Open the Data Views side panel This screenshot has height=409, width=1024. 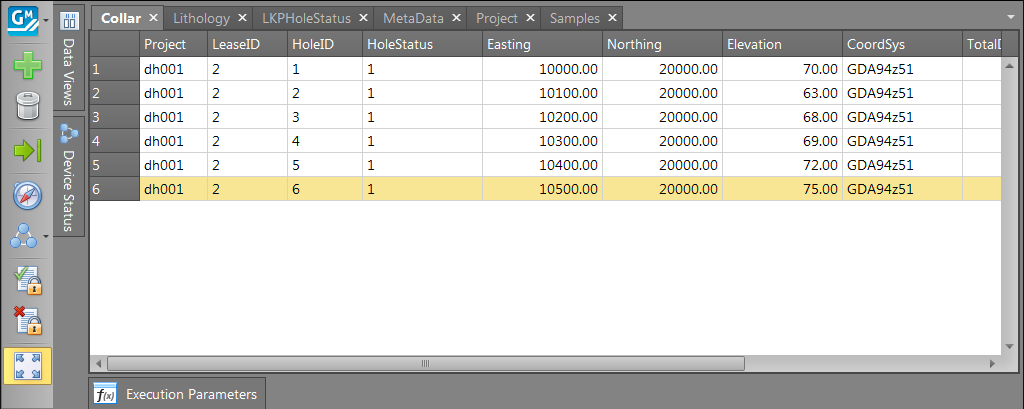(x=69, y=56)
